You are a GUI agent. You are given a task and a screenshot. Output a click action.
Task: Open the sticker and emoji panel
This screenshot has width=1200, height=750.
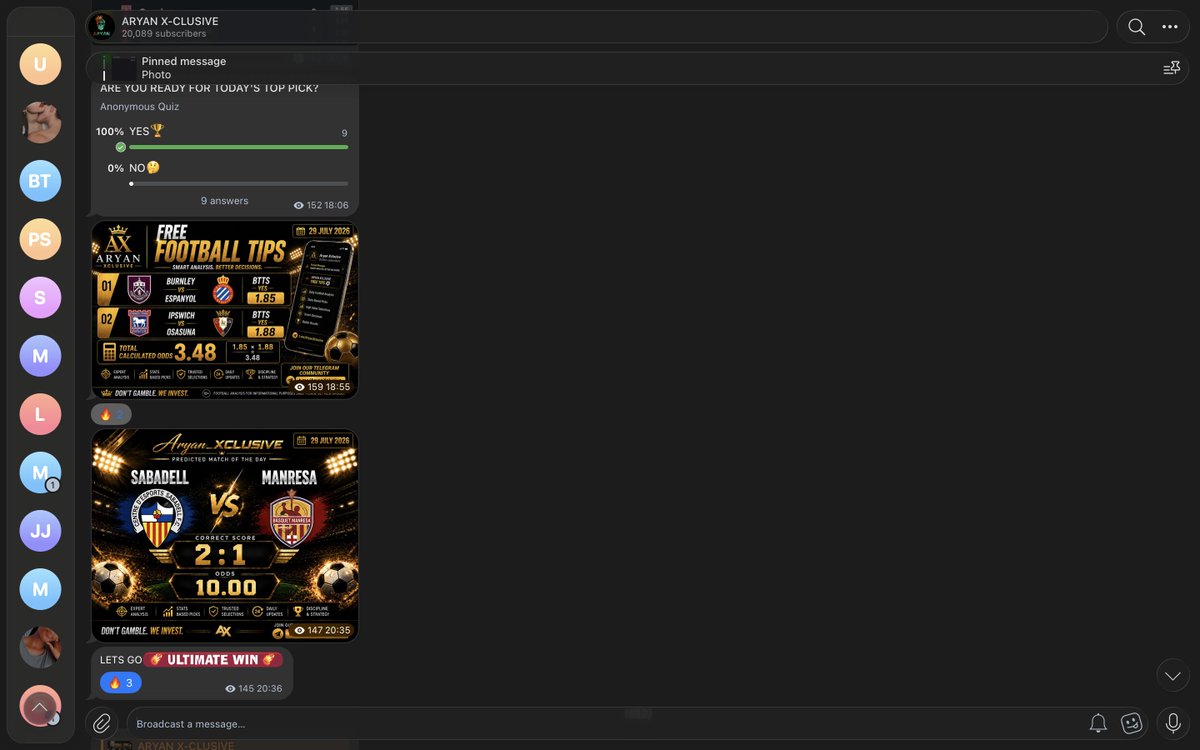pos(1132,723)
